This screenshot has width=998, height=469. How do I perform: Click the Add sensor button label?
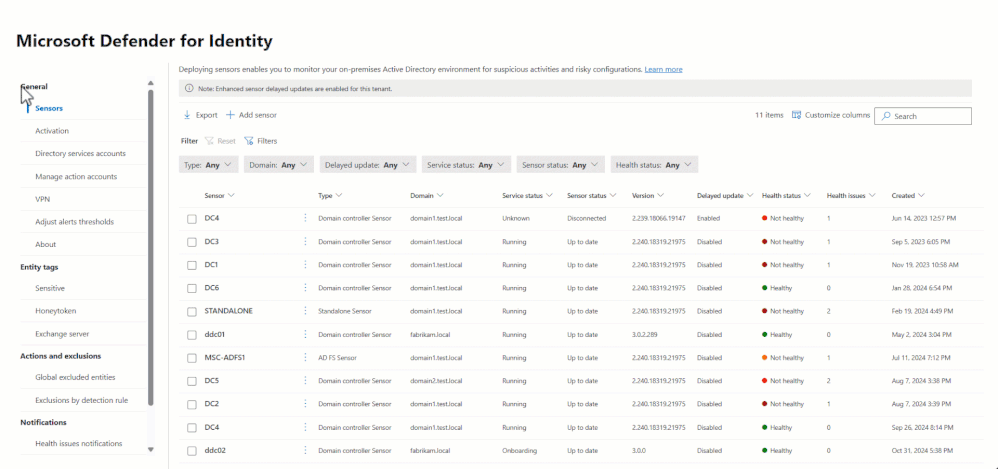coord(258,115)
